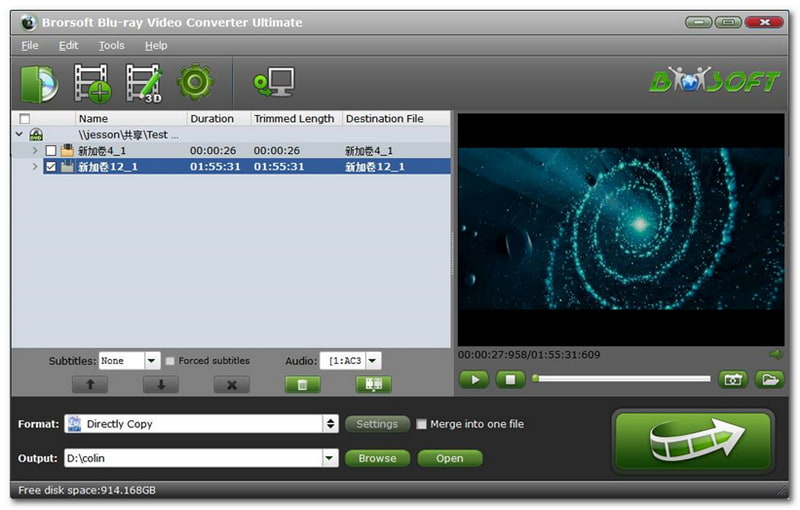Click the green trash delete icon
Screen dimensions: 800x510
pyautogui.click(x=302, y=384)
